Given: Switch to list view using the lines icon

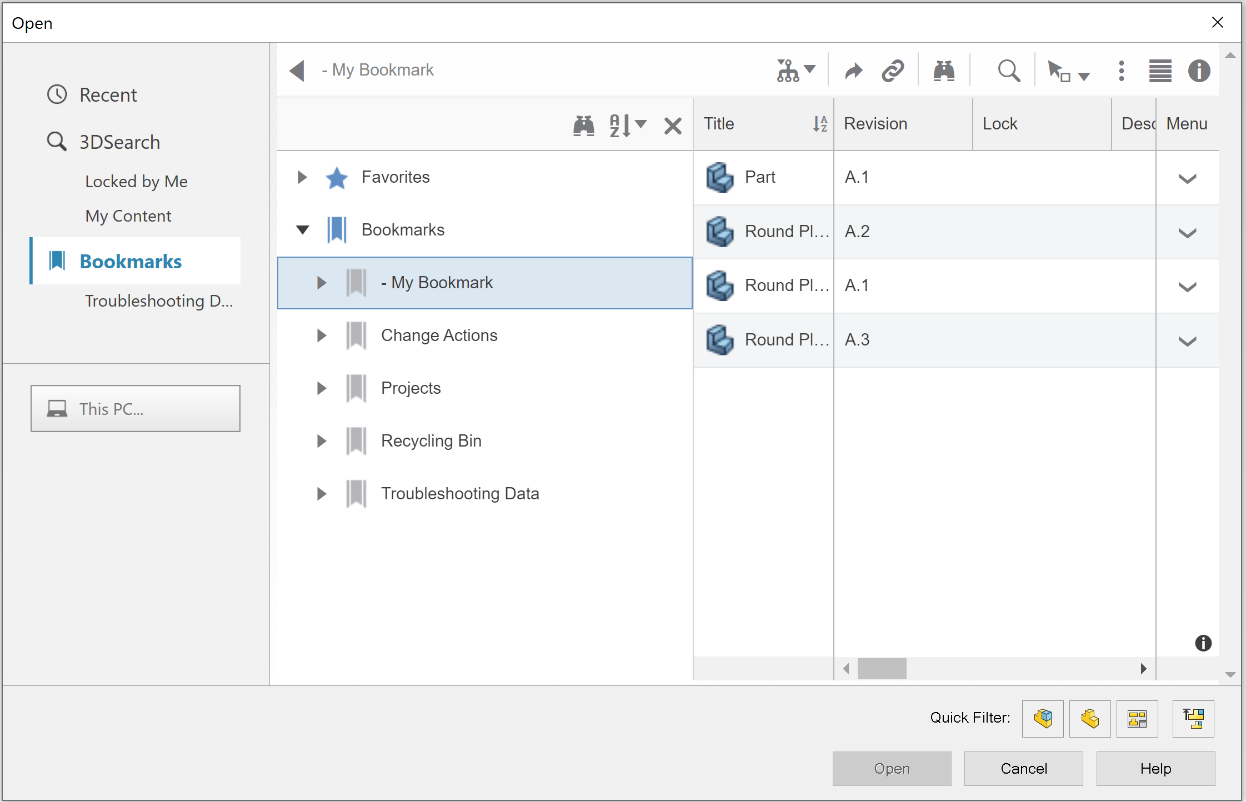Looking at the screenshot, I should pyautogui.click(x=1159, y=70).
